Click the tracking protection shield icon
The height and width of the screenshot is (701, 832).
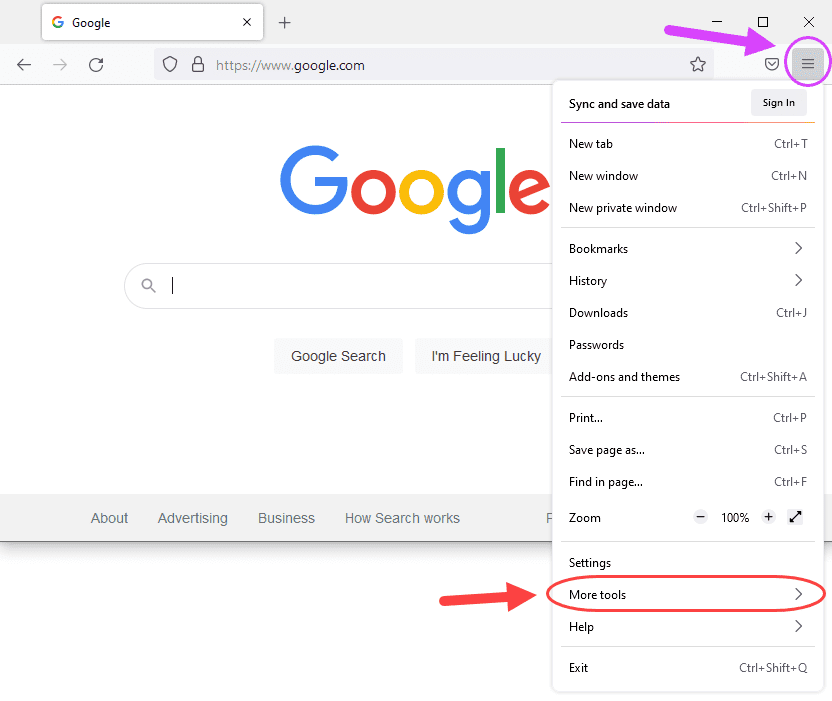pos(170,64)
